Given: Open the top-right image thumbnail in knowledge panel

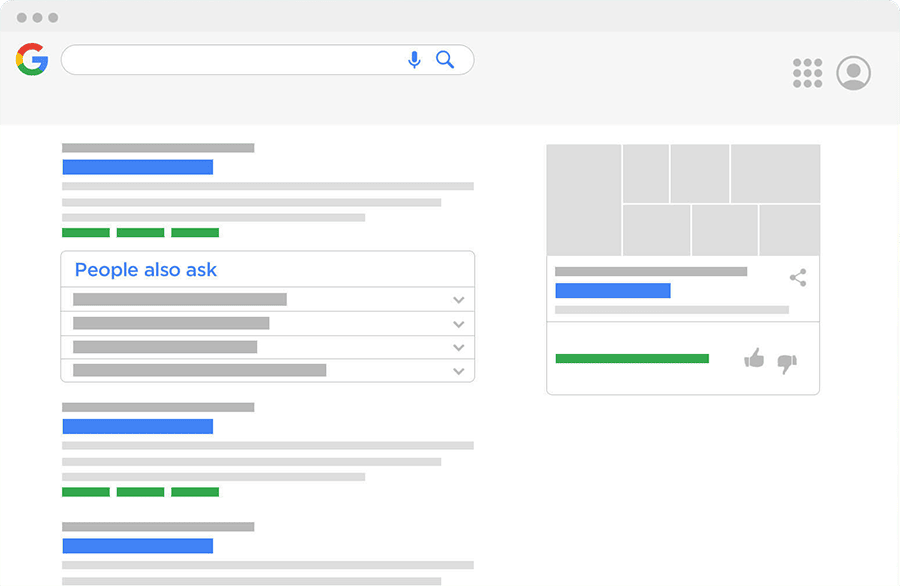Looking at the screenshot, I should (775, 173).
